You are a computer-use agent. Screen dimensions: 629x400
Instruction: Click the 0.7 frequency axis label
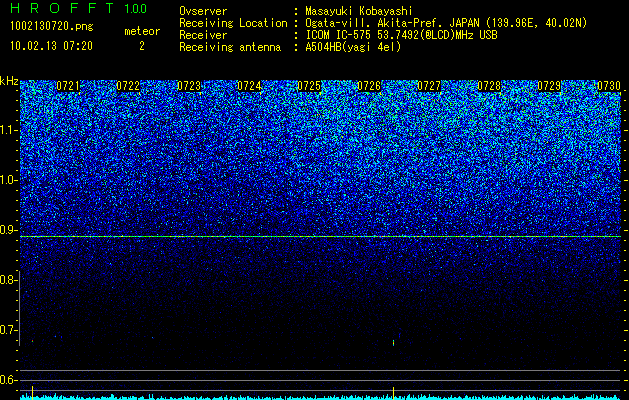[x=8, y=330]
